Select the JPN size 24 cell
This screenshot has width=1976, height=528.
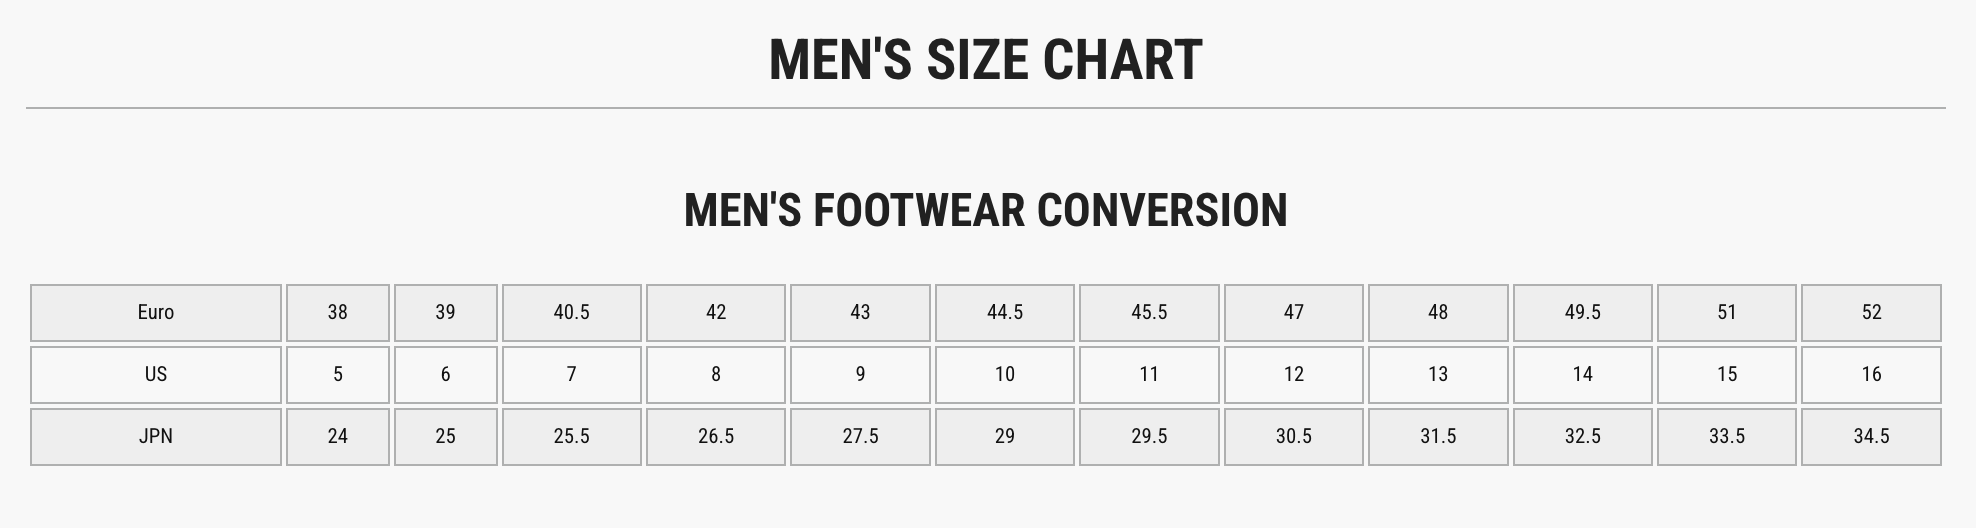point(338,437)
